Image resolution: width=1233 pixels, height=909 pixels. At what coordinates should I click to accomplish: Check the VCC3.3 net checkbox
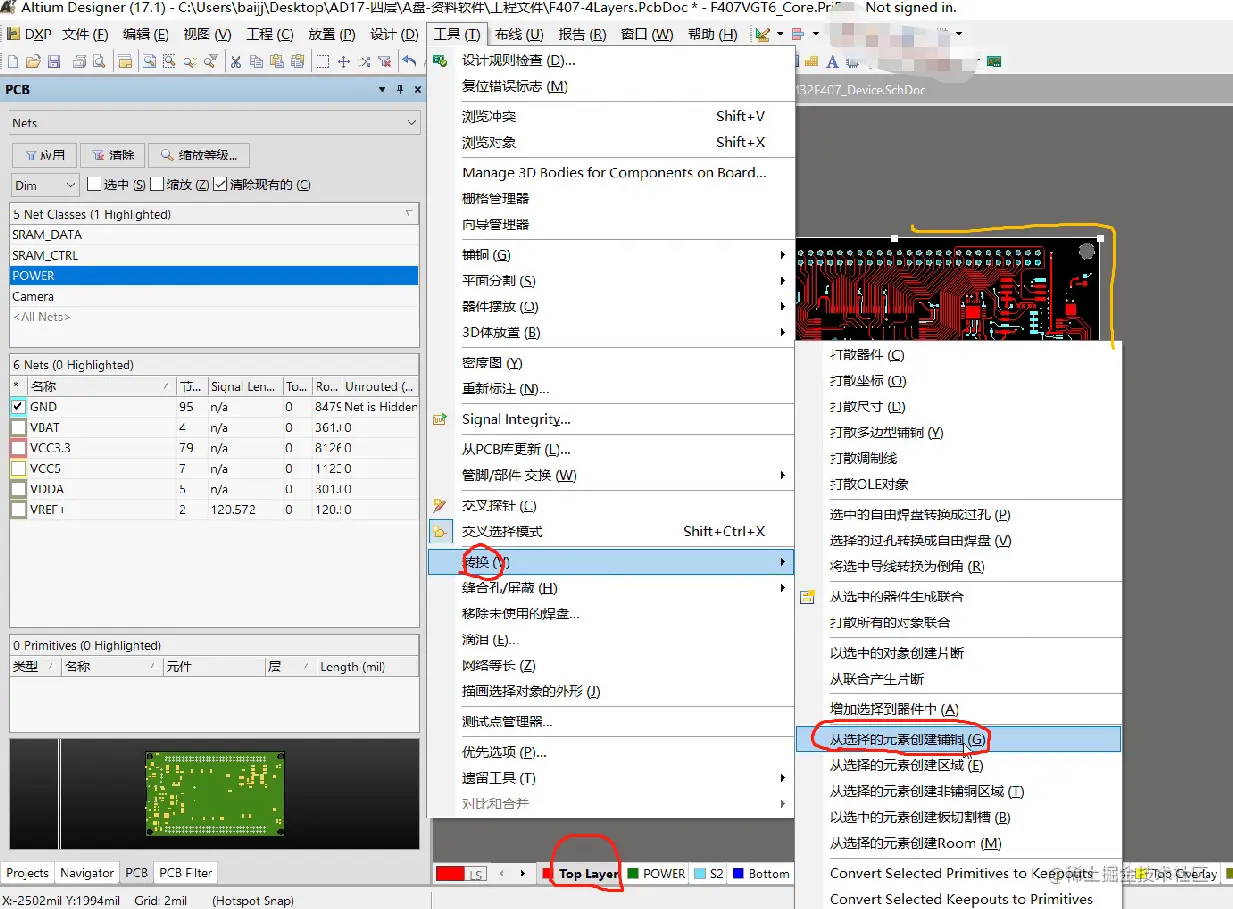coord(18,448)
